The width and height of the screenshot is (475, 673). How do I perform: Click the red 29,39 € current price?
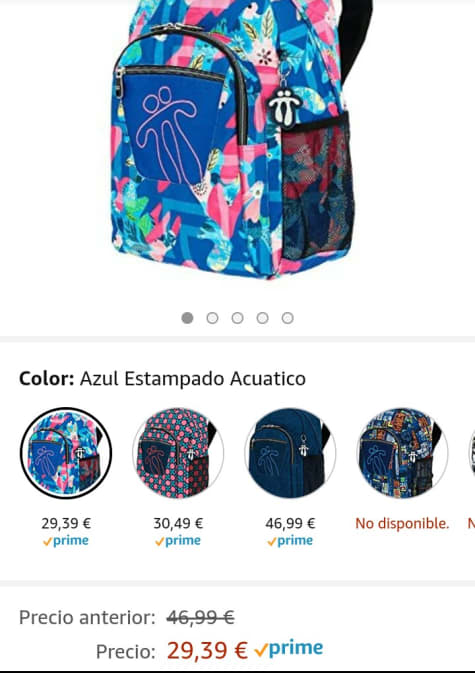point(207,650)
